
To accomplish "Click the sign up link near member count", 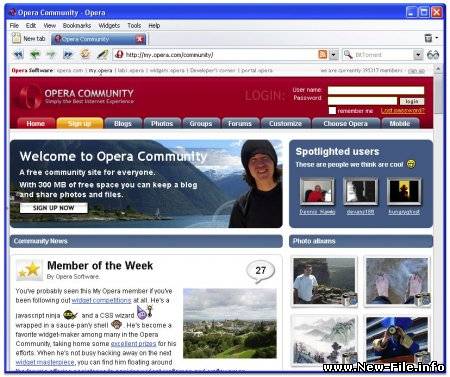I will click(416, 71).
